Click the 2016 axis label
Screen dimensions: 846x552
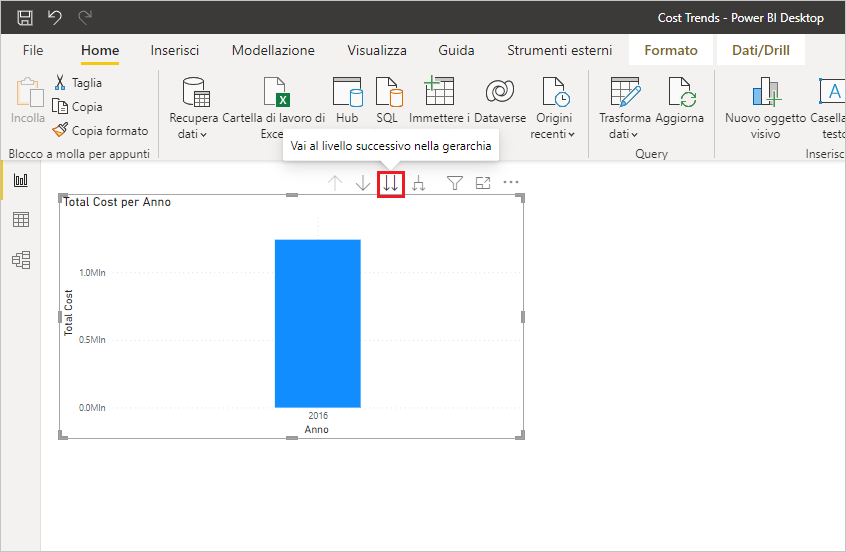click(x=318, y=415)
